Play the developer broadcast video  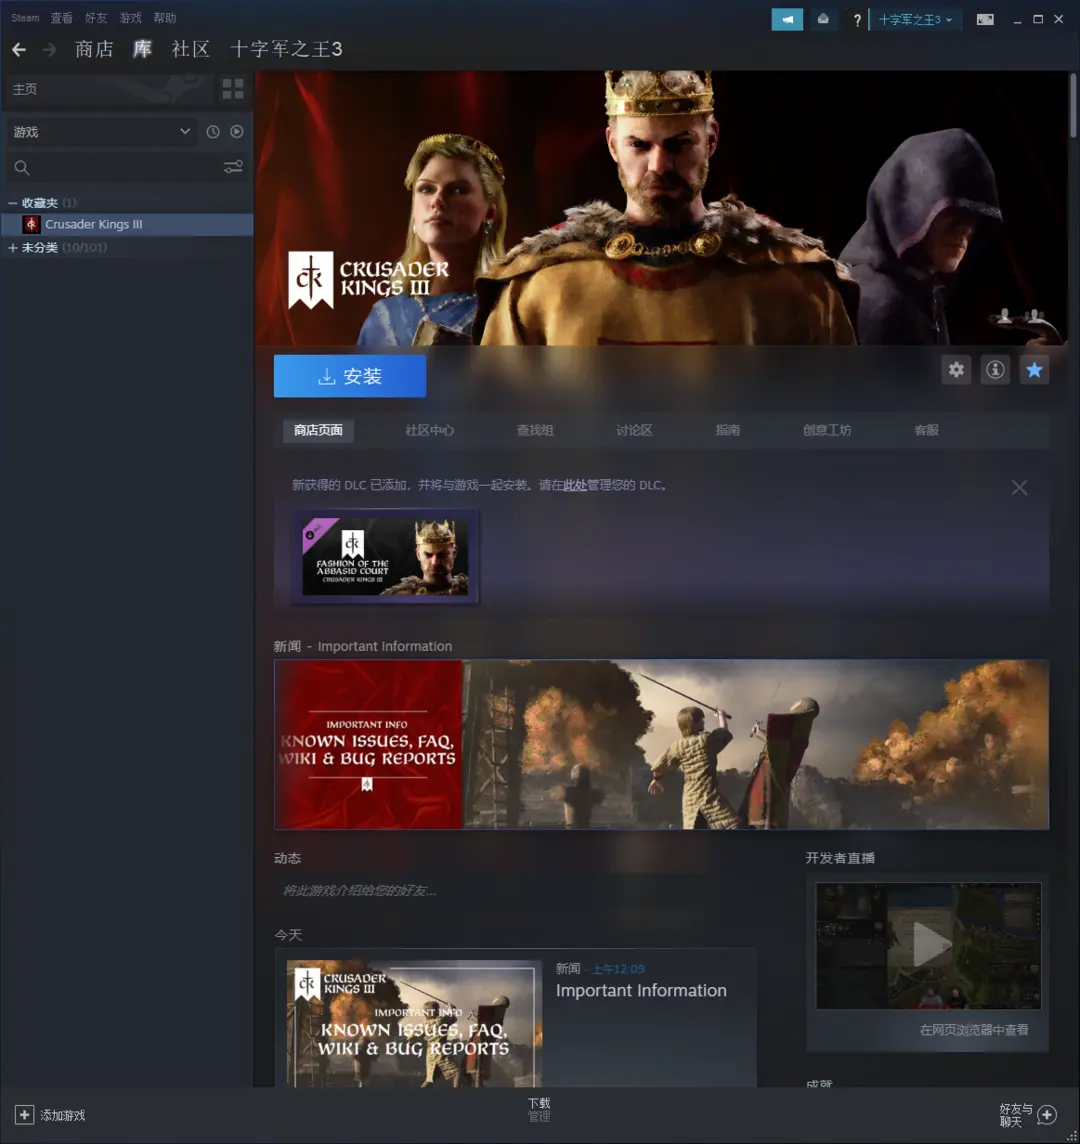click(928, 946)
